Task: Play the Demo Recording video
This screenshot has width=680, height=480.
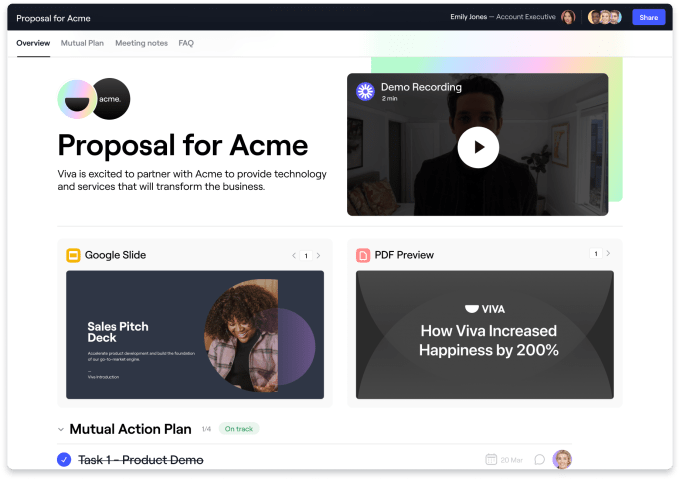Action: click(x=478, y=147)
